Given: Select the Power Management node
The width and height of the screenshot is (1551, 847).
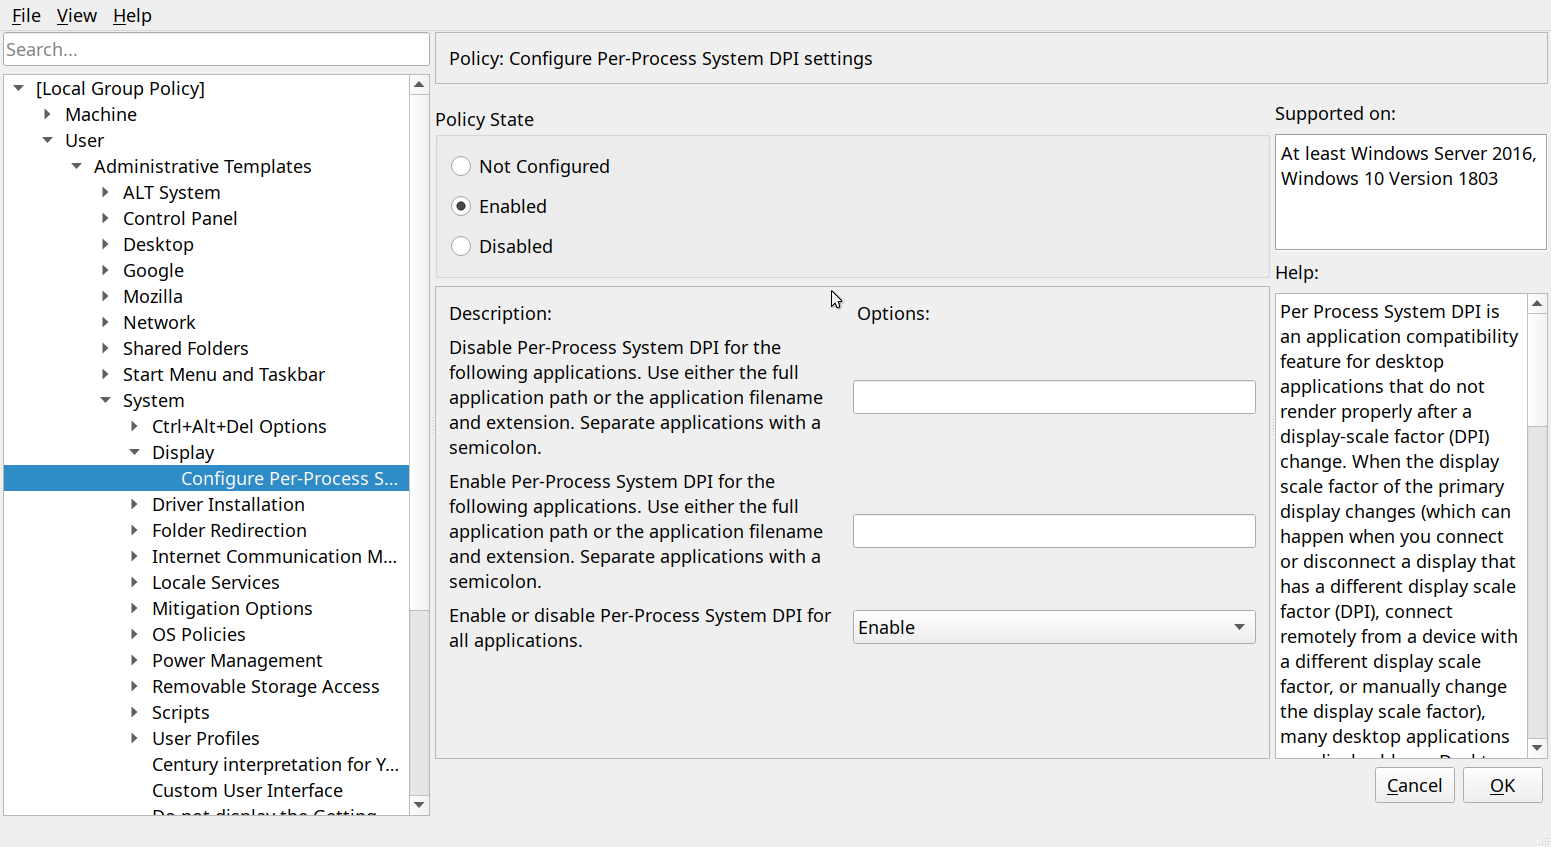Looking at the screenshot, I should (237, 660).
